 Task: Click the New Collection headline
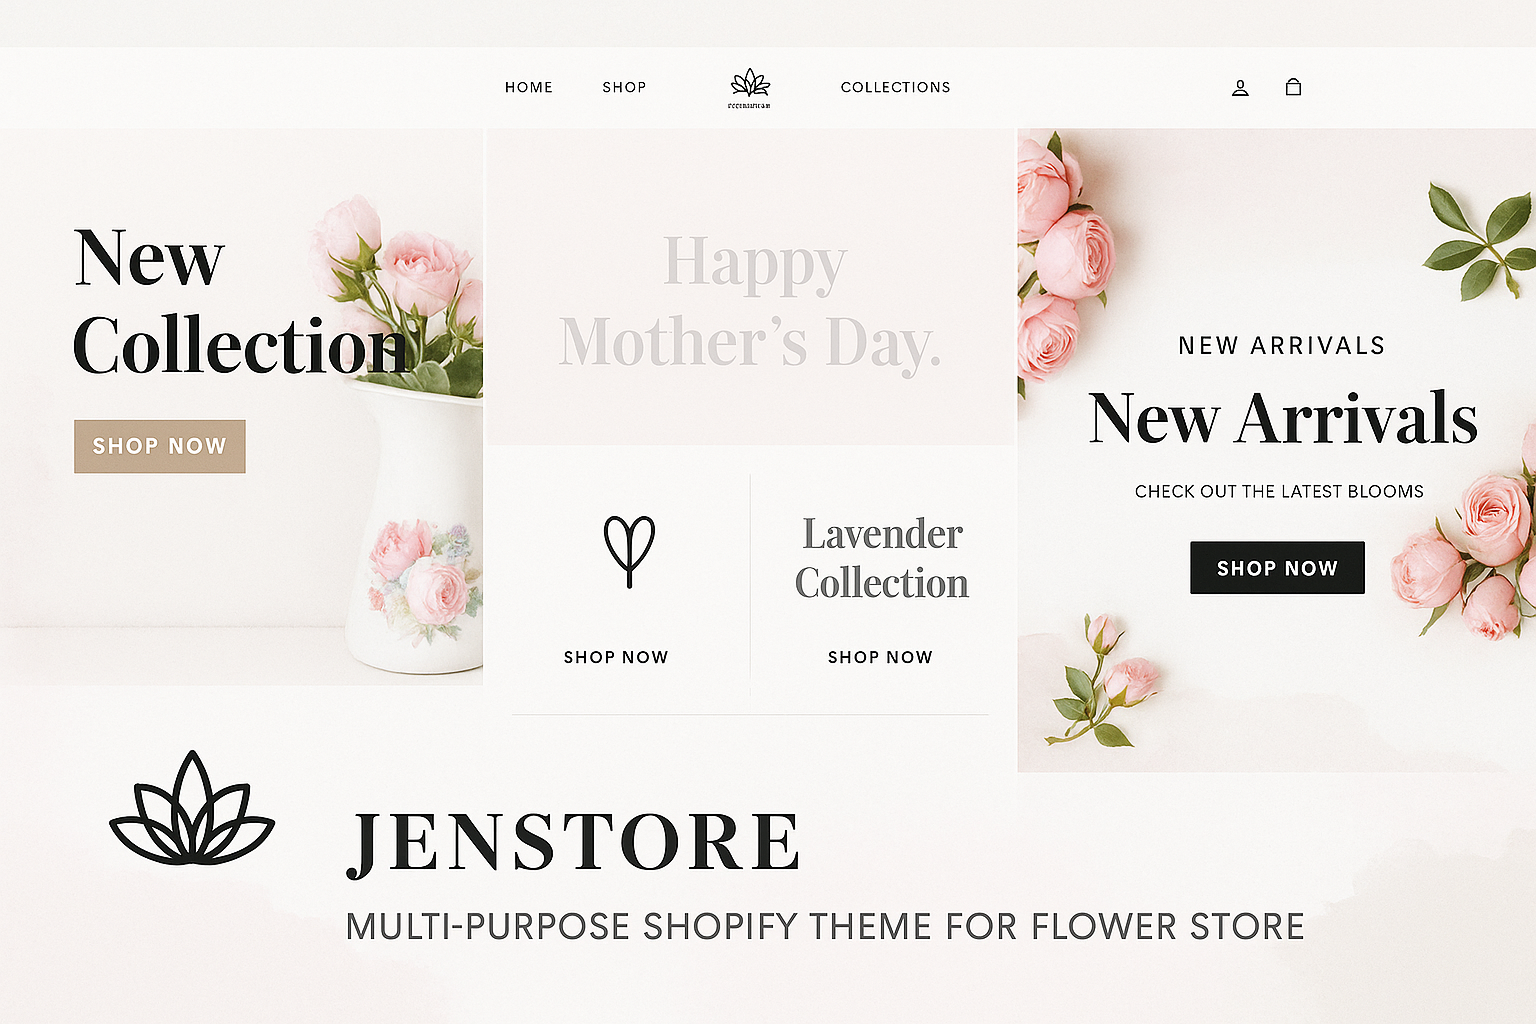click(242, 300)
